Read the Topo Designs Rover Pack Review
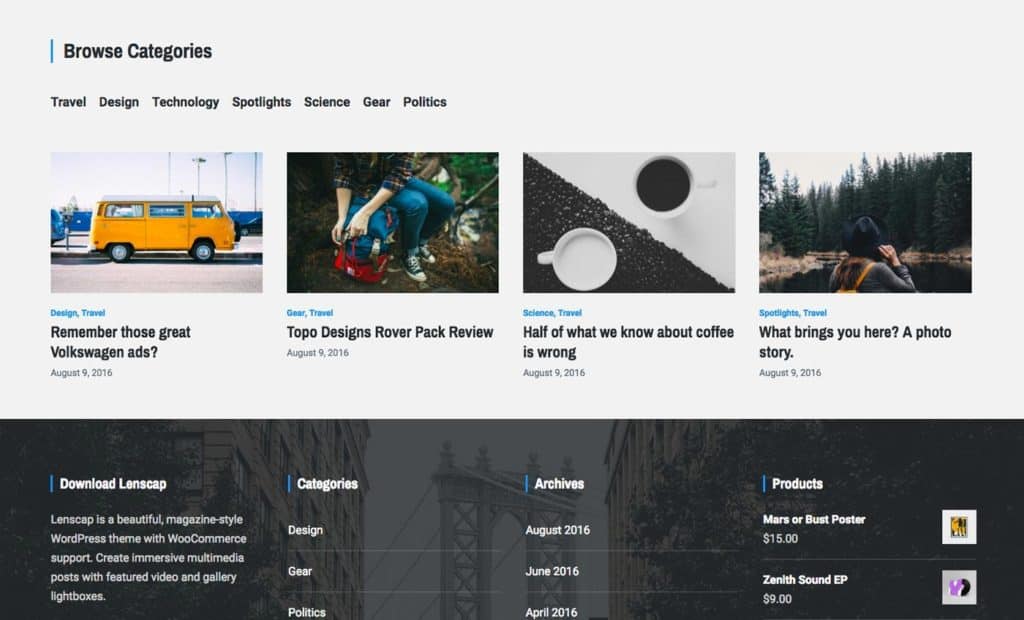Screen dimensions: 1024x620 point(388,332)
